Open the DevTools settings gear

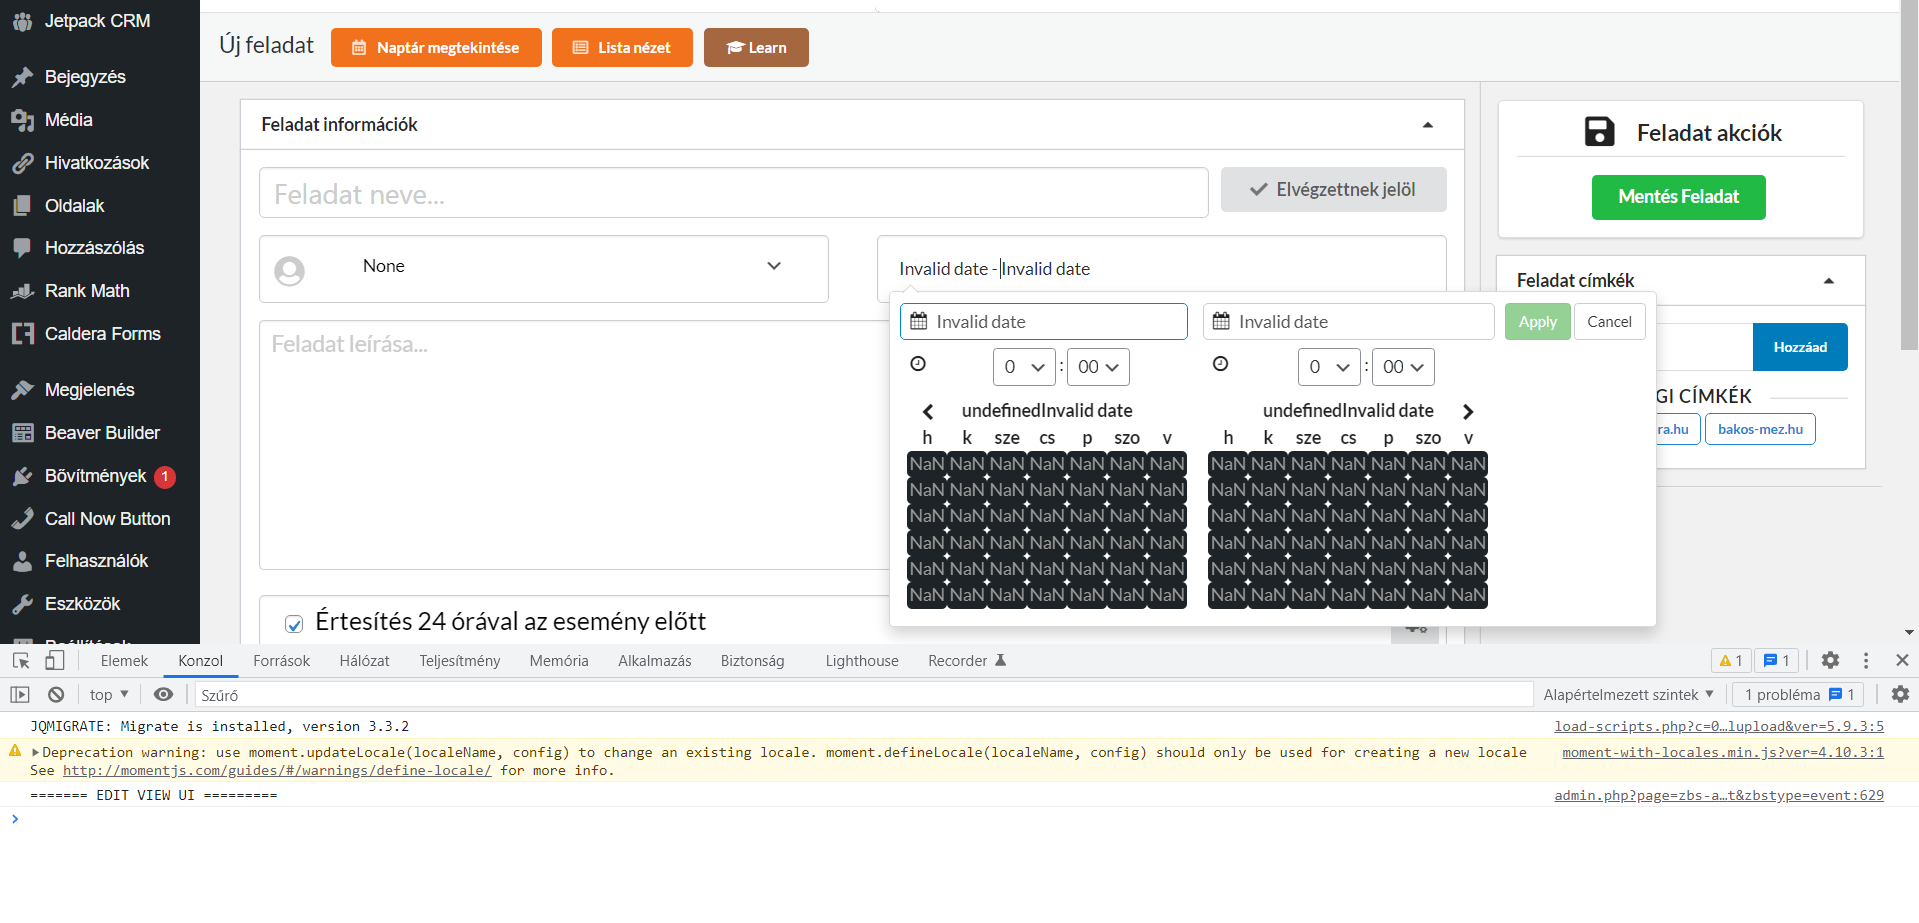[1830, 660]
